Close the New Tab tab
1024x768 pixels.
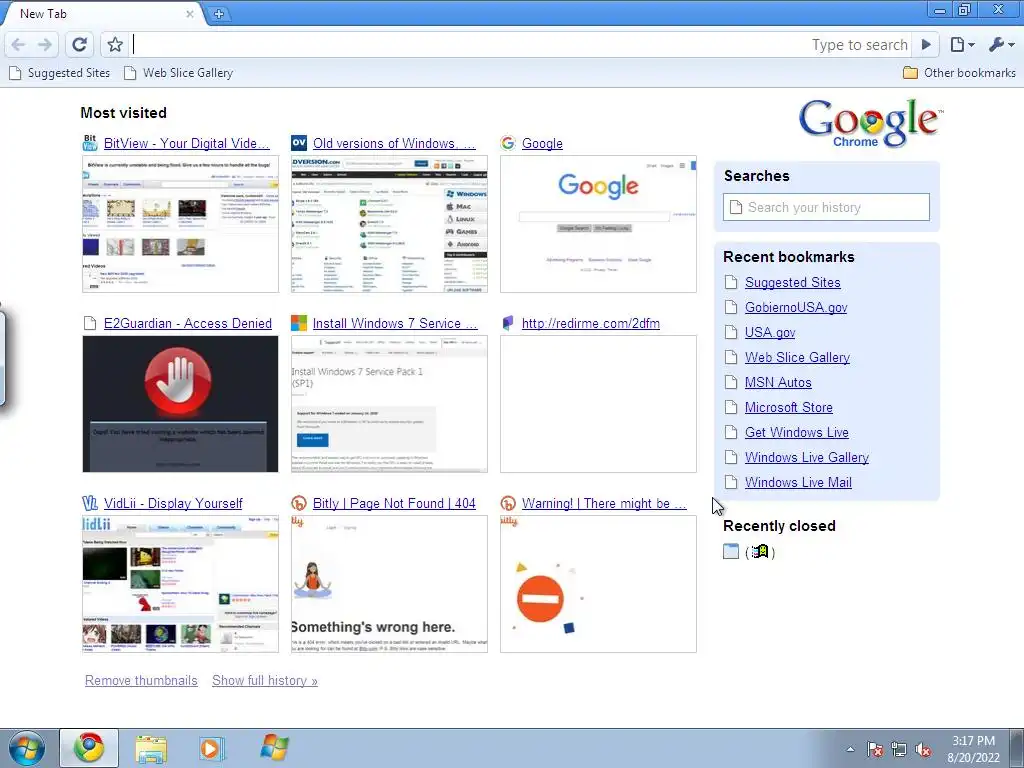click(190, 14)
